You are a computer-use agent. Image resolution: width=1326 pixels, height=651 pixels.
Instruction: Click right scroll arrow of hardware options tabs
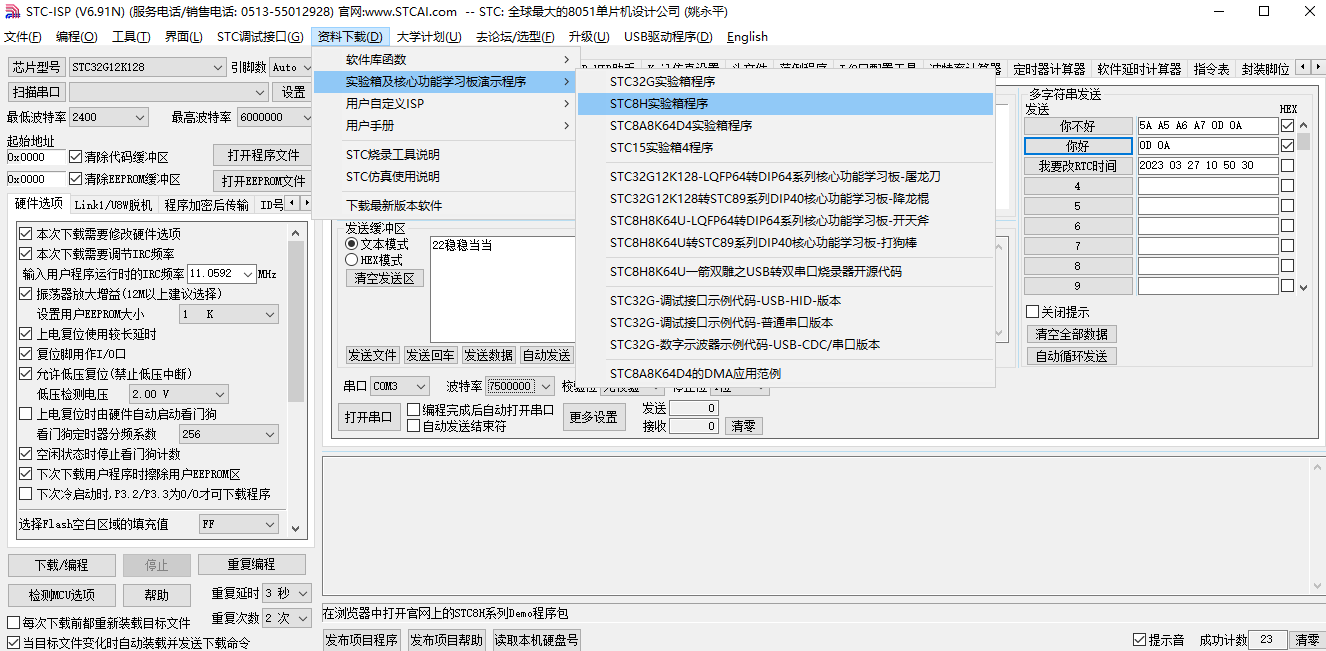pyautogui.click(x=305, y=203)
